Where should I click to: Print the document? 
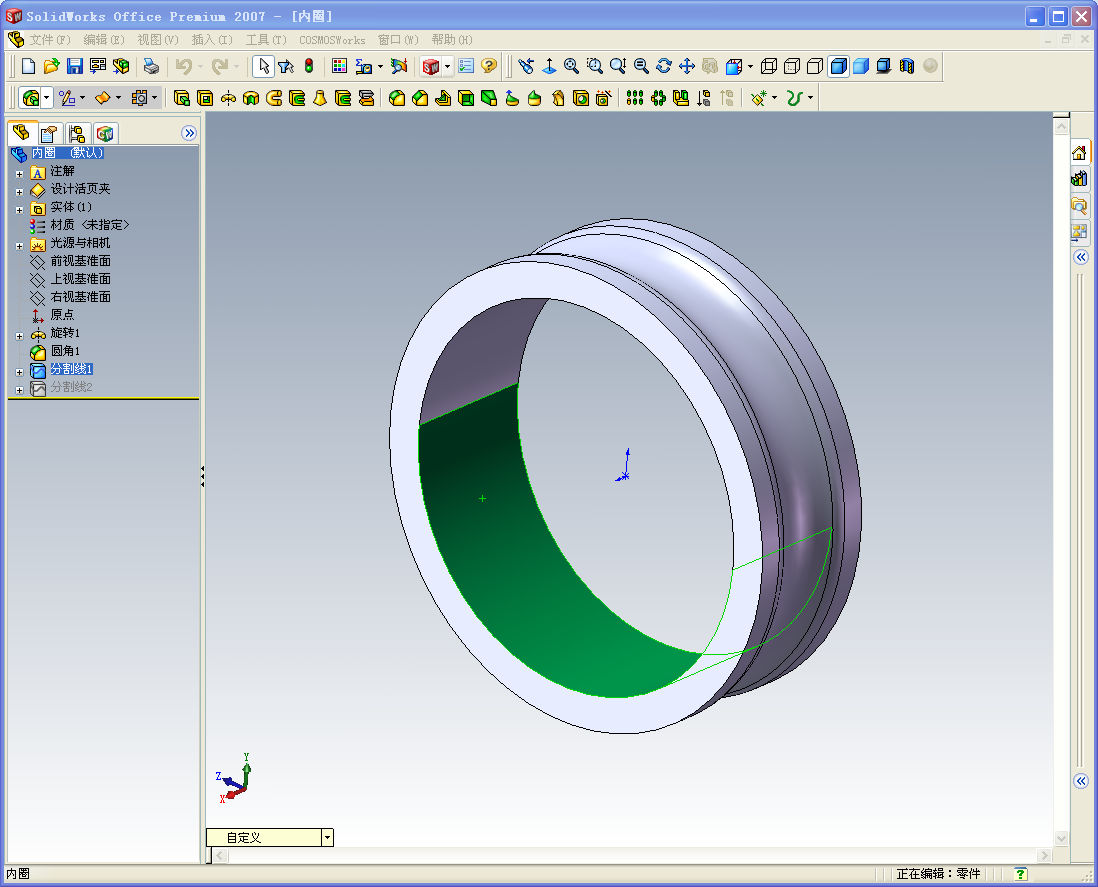coord(151,67)
